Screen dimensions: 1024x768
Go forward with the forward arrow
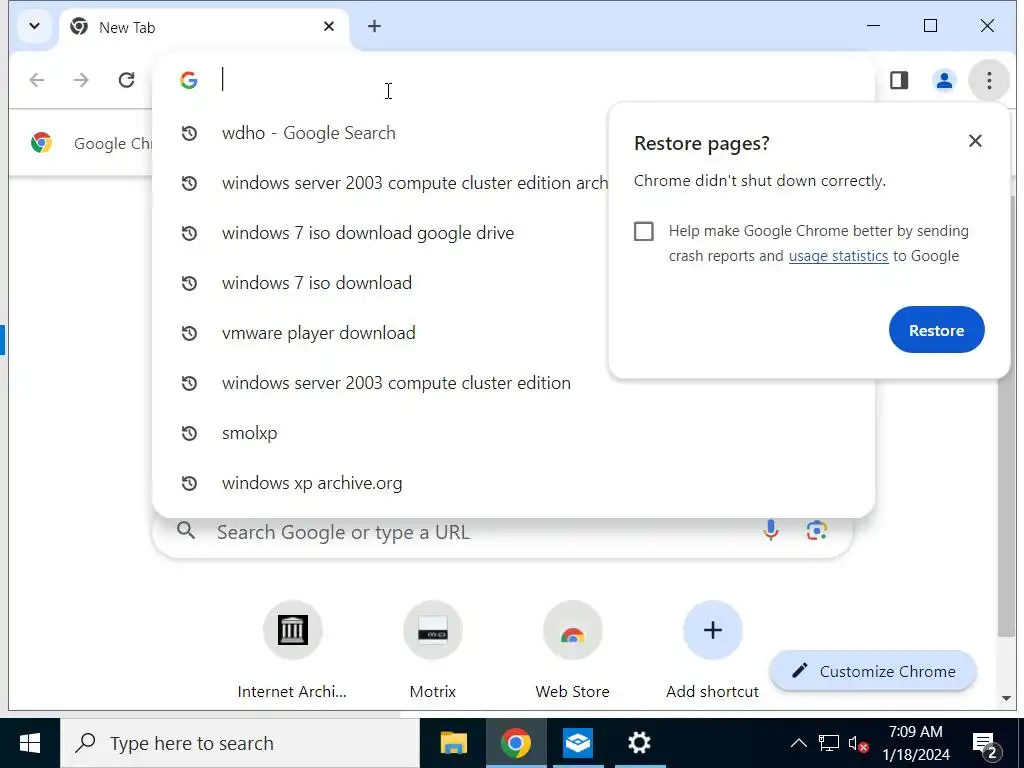81,80
